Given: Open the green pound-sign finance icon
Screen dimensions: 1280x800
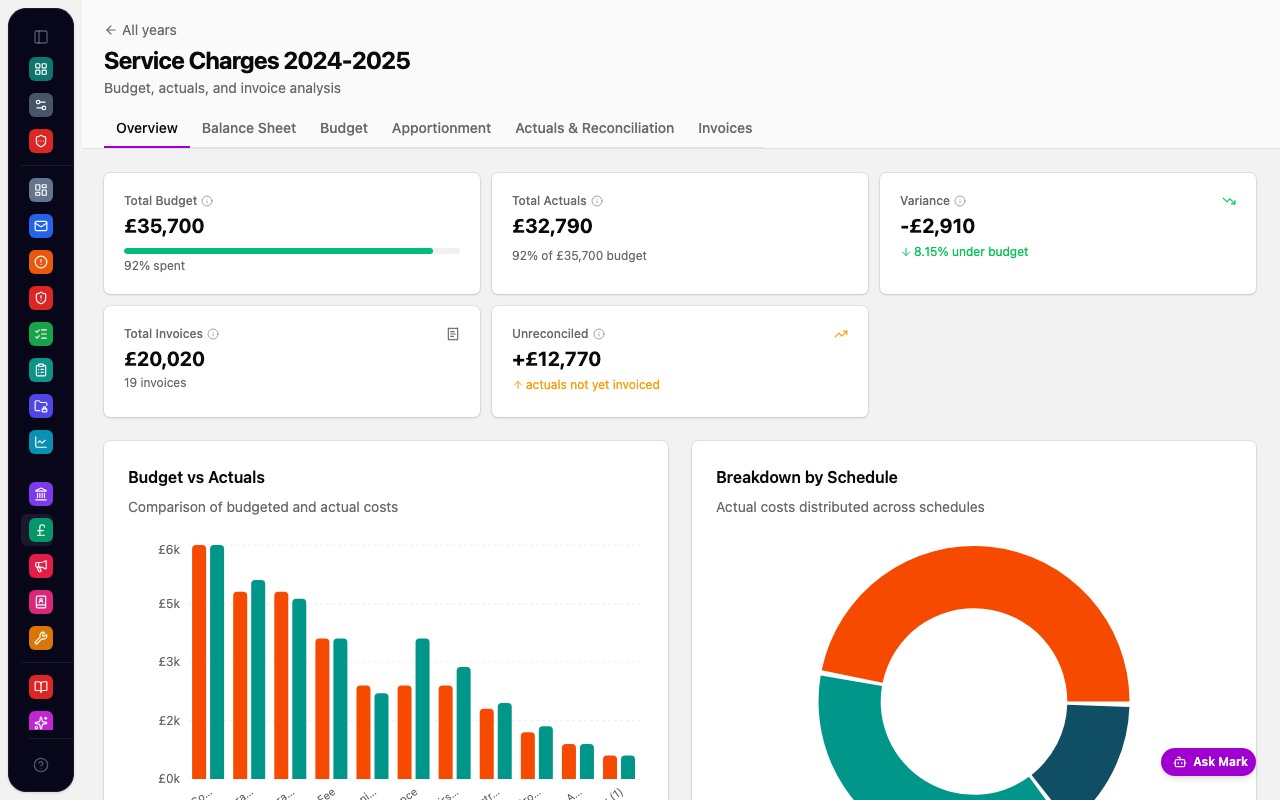Looking at the screenshot, I should pyautogui.click(x=41, y=530).
